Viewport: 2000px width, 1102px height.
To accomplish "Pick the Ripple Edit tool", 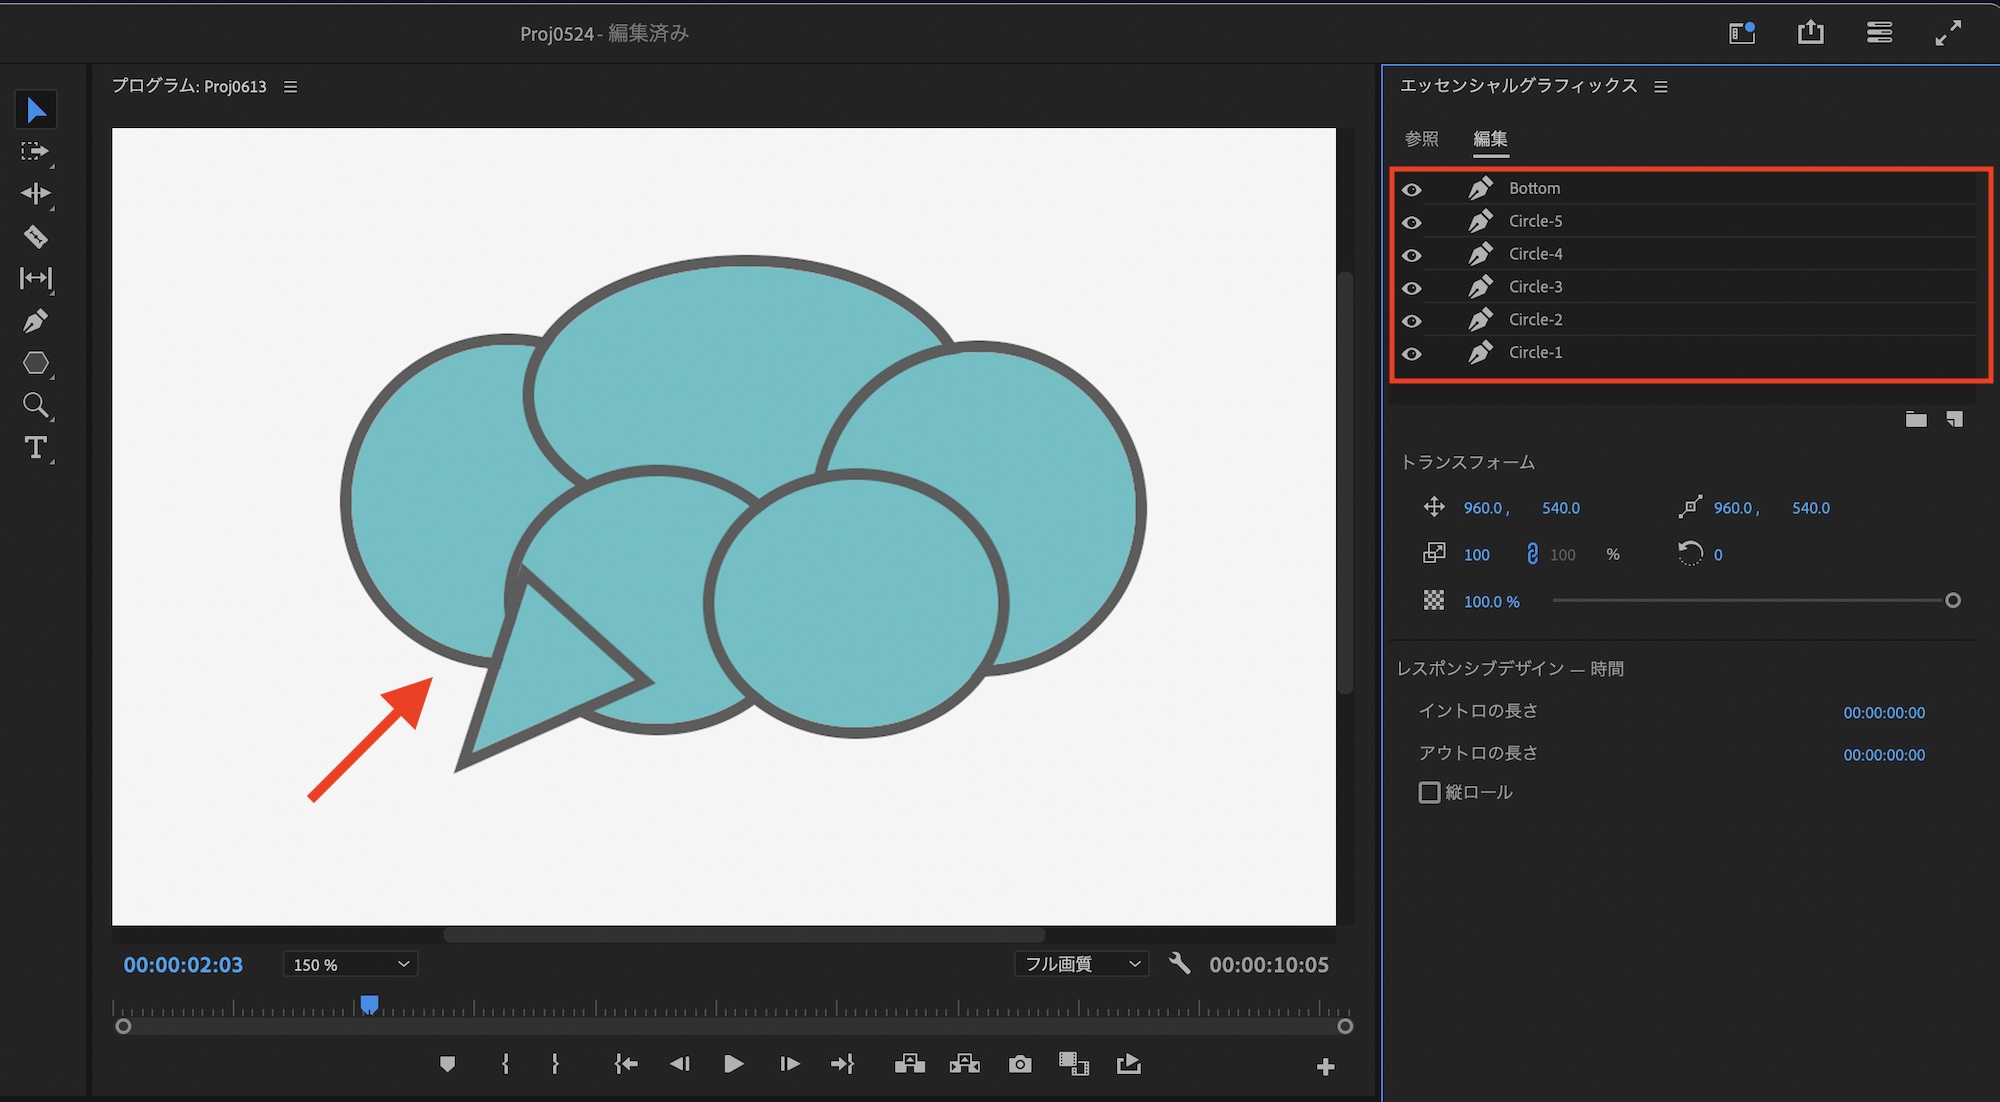I will click(x=35, y=194).
